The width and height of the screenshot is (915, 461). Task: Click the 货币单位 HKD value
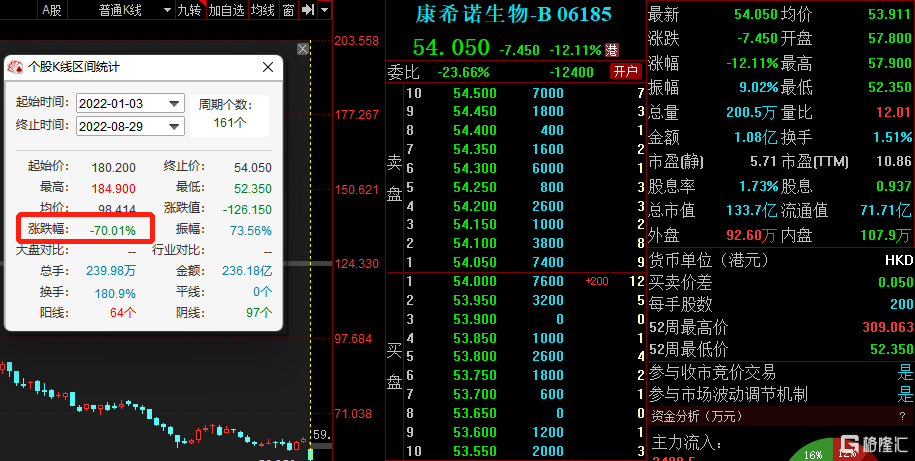(x=899, y=260)
